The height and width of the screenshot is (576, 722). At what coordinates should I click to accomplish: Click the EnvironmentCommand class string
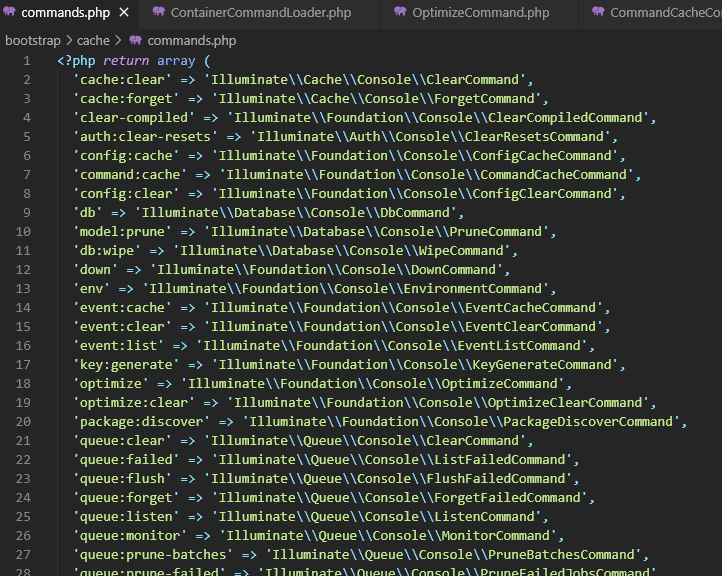[345, 289]
